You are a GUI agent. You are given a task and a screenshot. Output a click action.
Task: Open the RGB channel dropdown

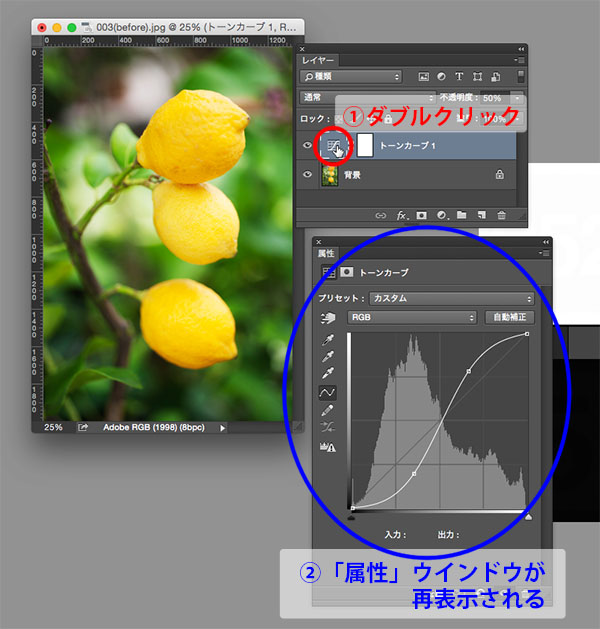click(411, 317)
